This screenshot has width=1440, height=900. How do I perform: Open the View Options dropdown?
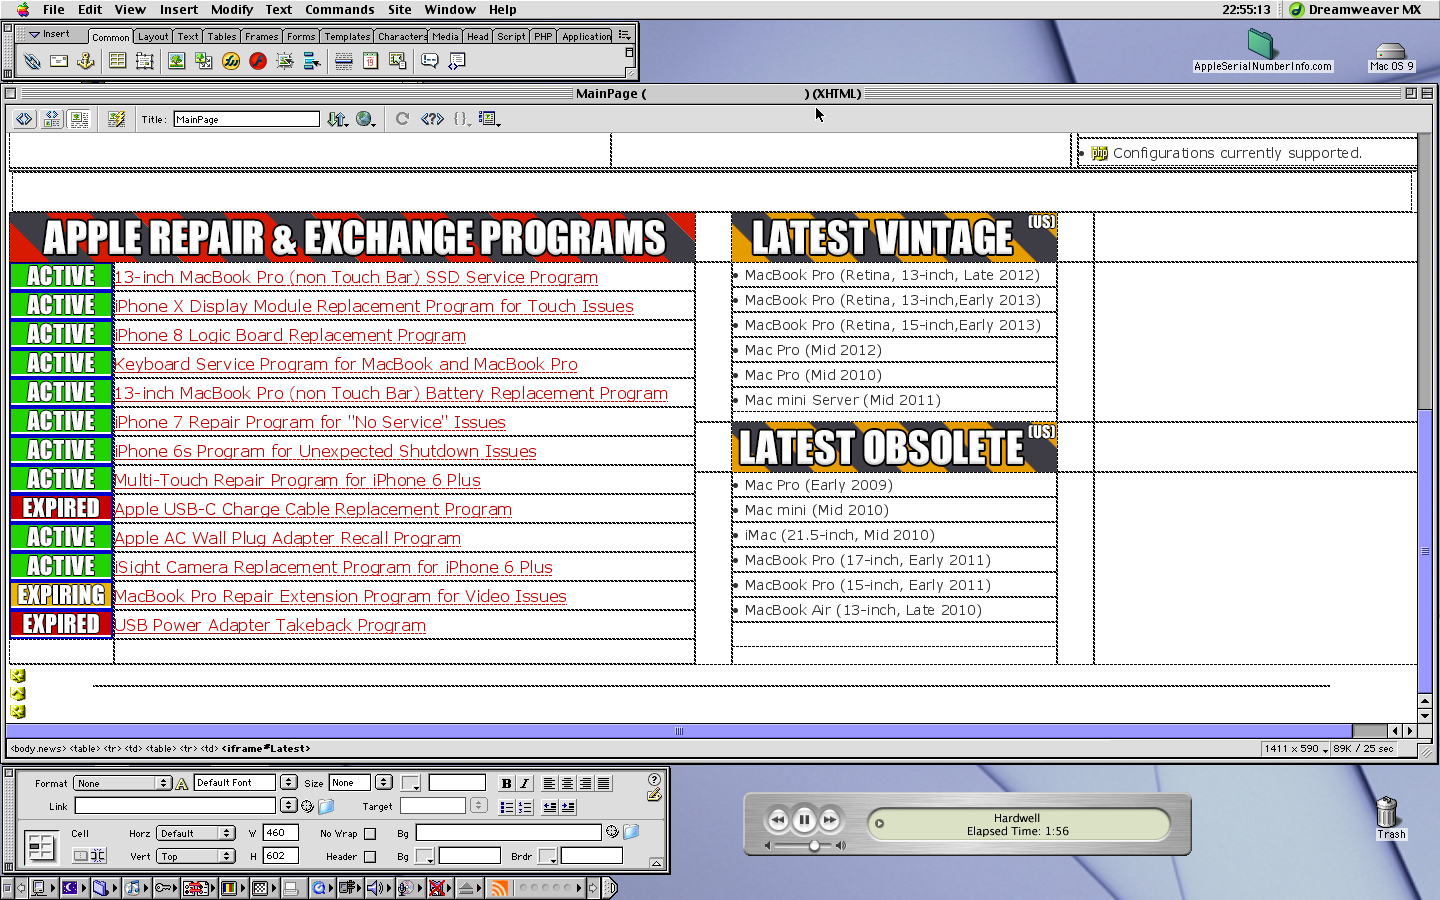point(489,119)
